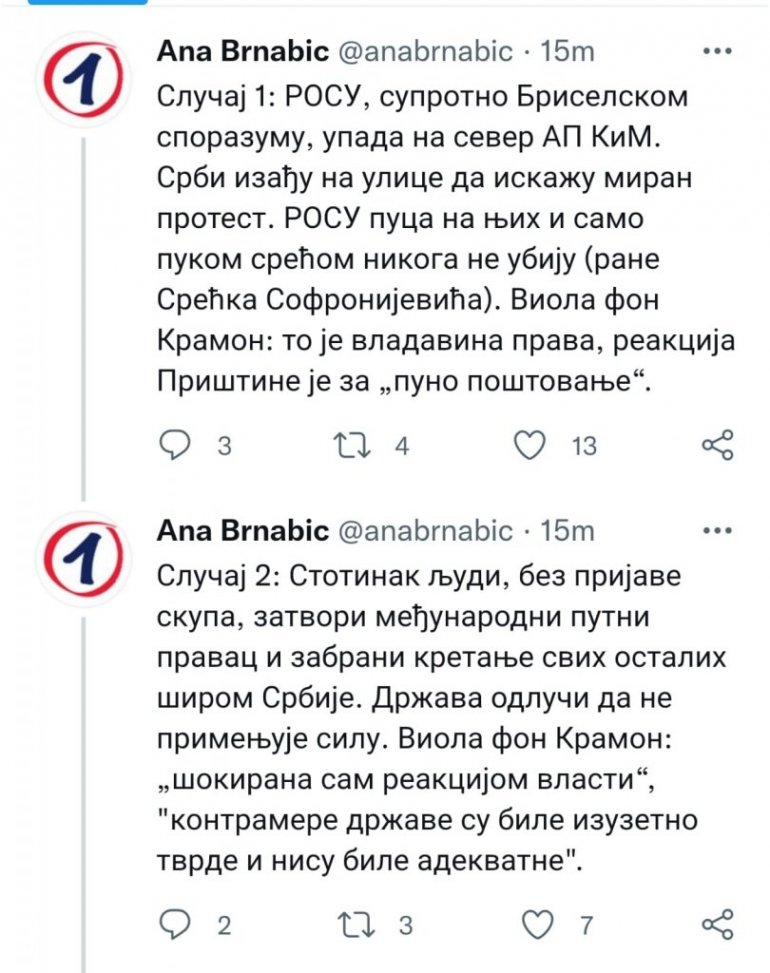Screen dimensions: 770x973
Task: Open the "Случај 1" tweet text
Action: (x=440, y=238)
